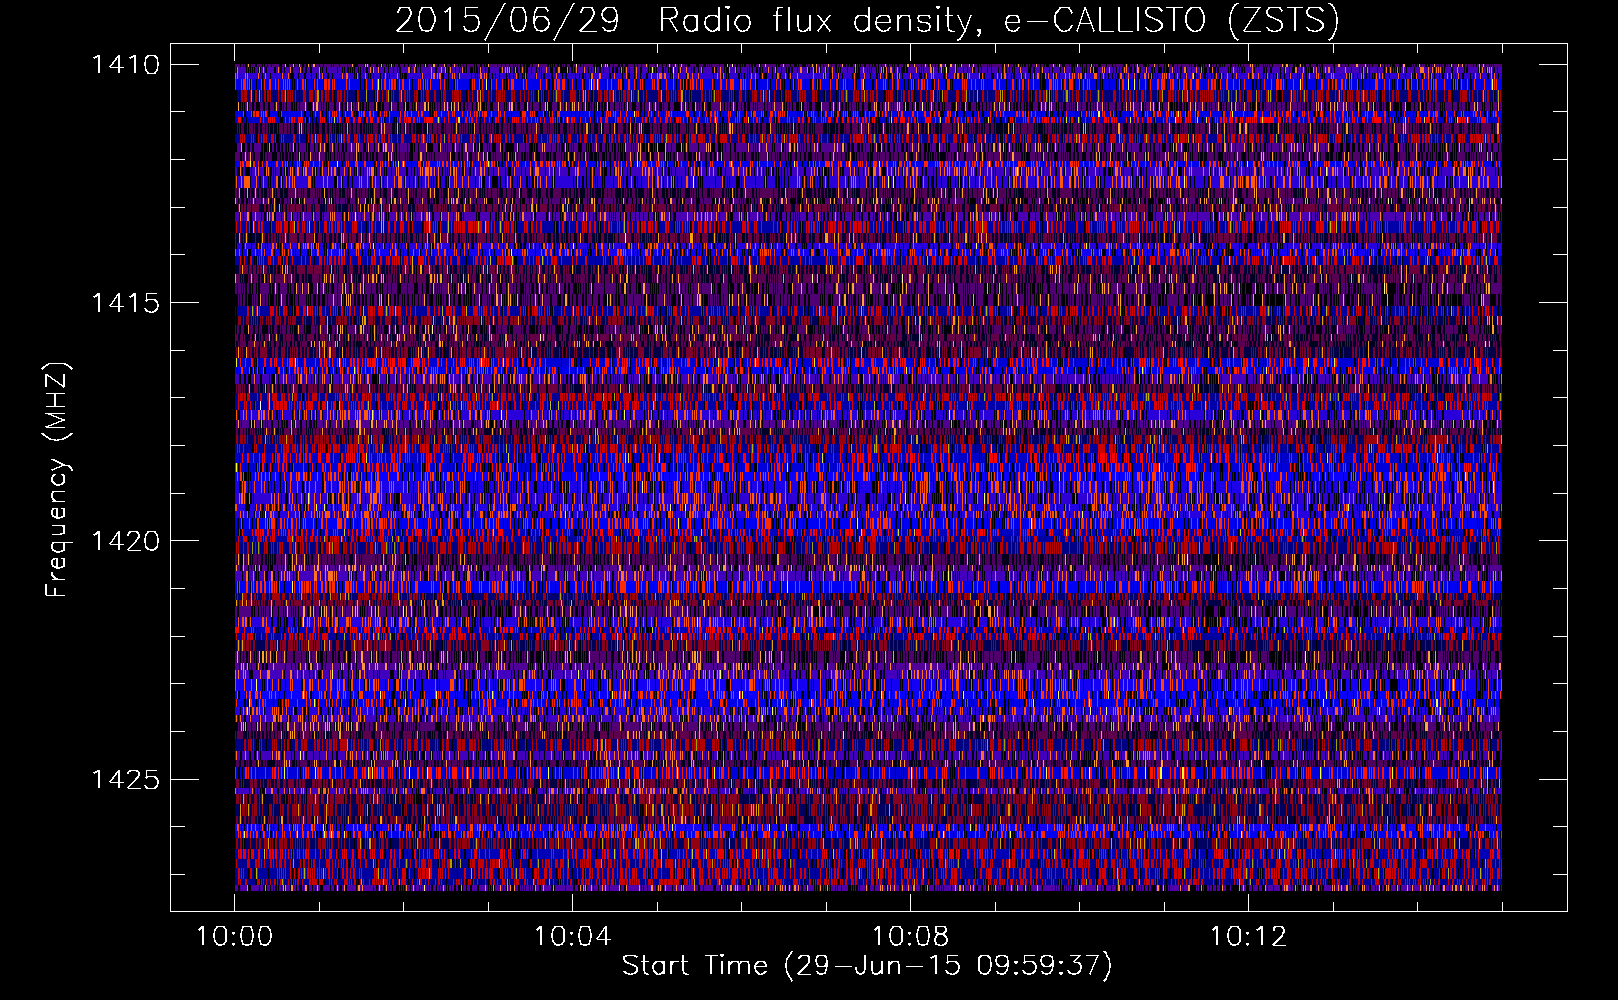Click the 10:04 time axis label

(x=572, y=937)
